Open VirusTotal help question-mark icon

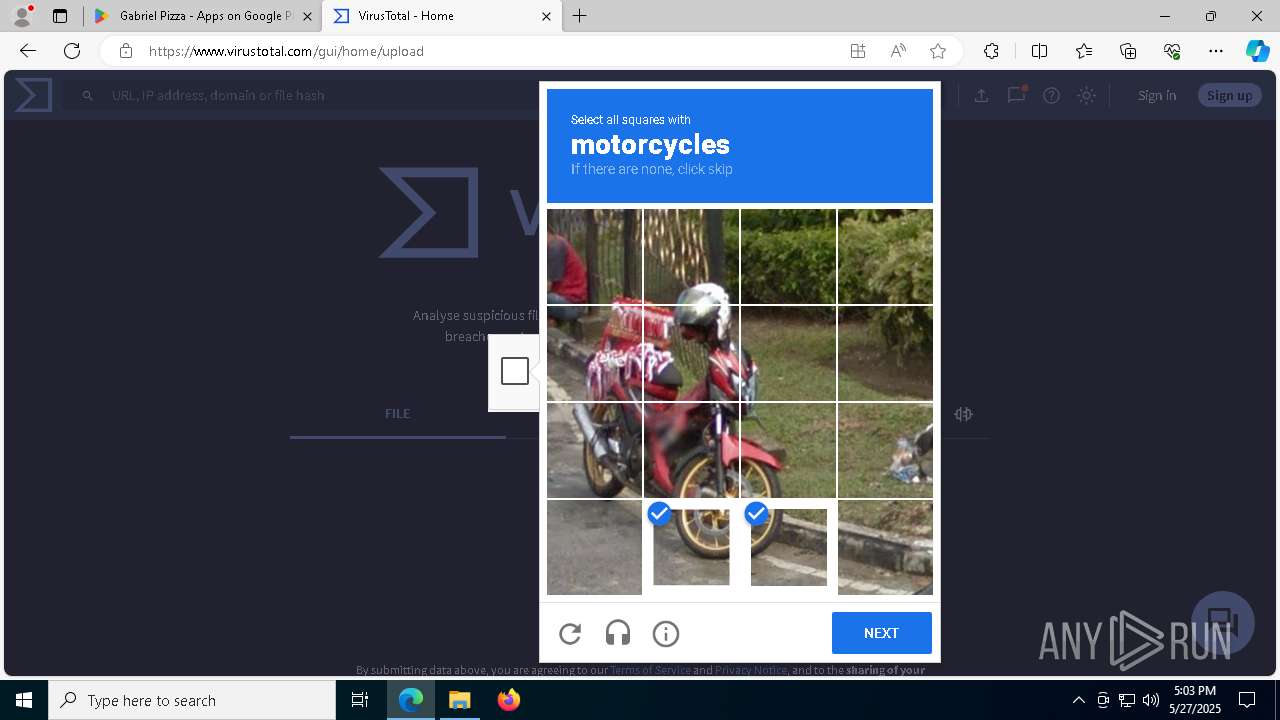(1051, 95)
